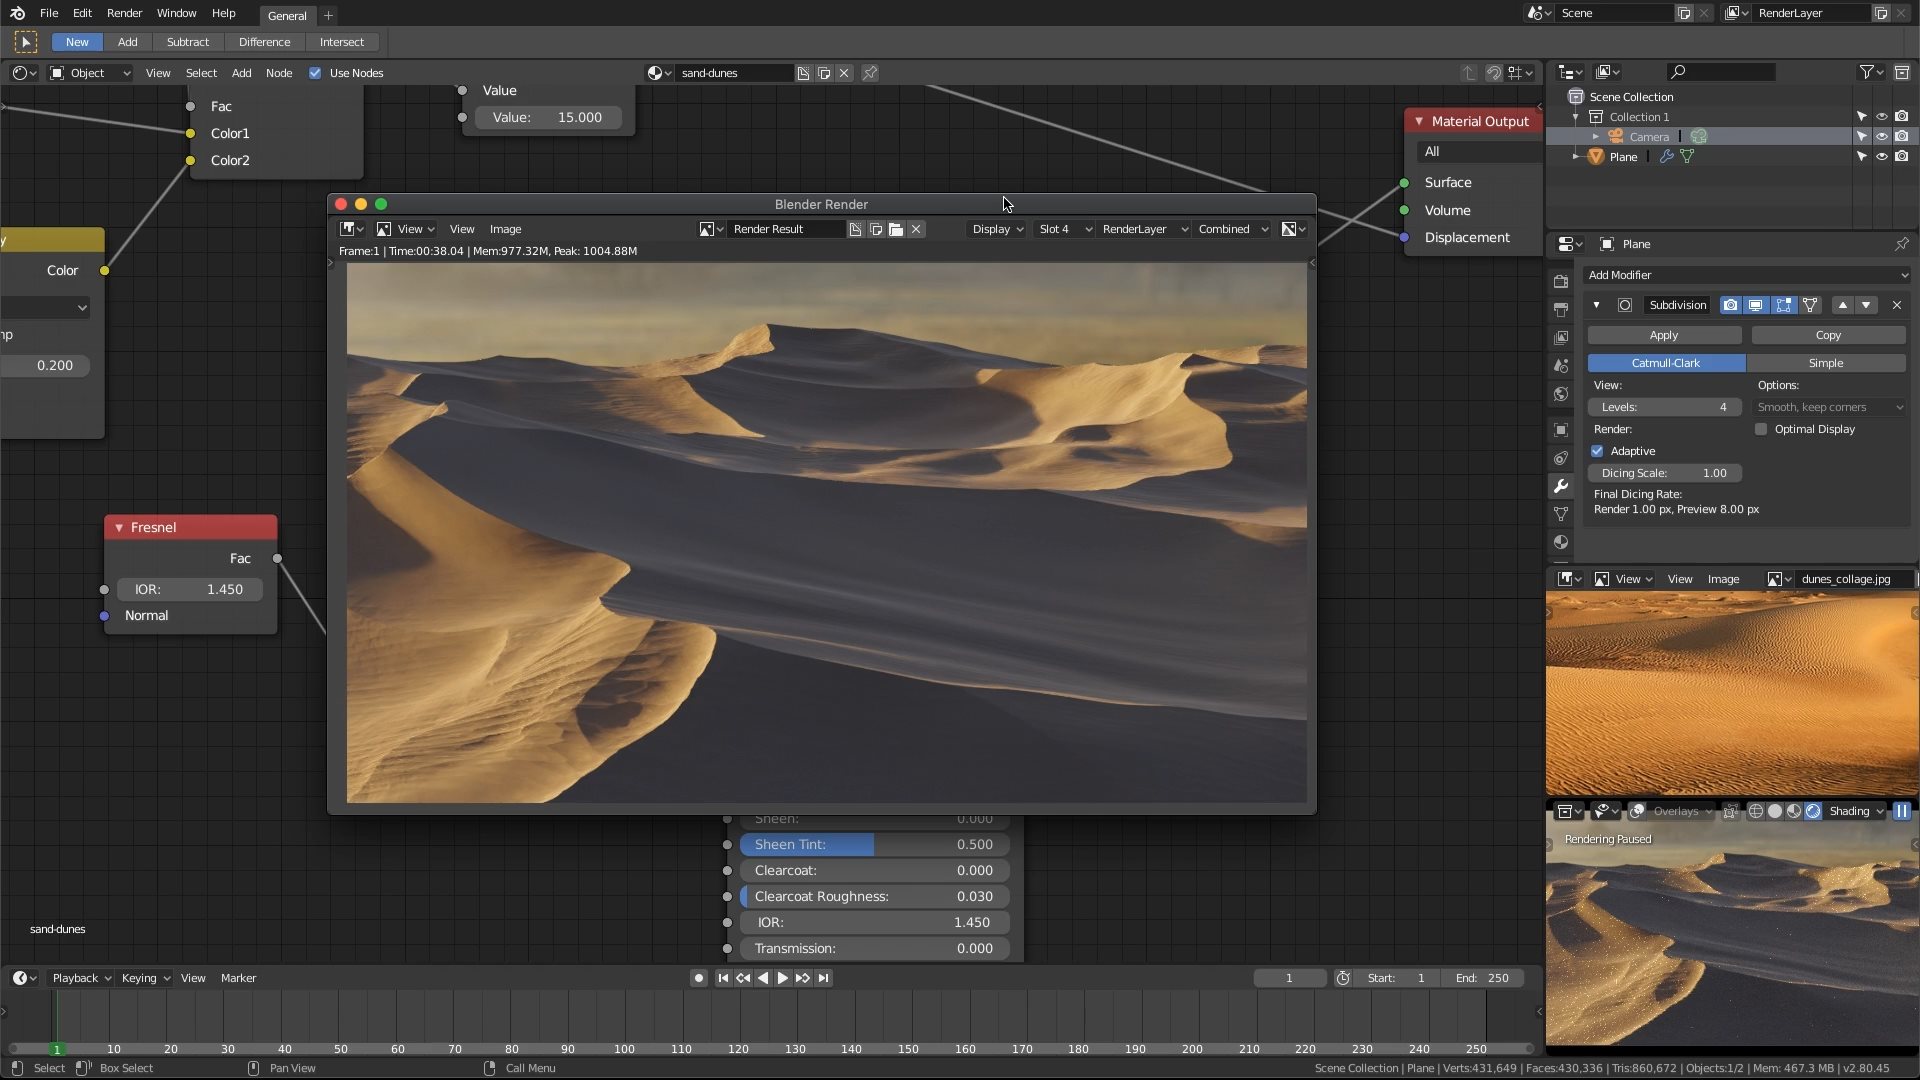This screenshot has height=1080, width=1920.
Task: Unlink the sand-dunes material with X
Action: [844, 73]
